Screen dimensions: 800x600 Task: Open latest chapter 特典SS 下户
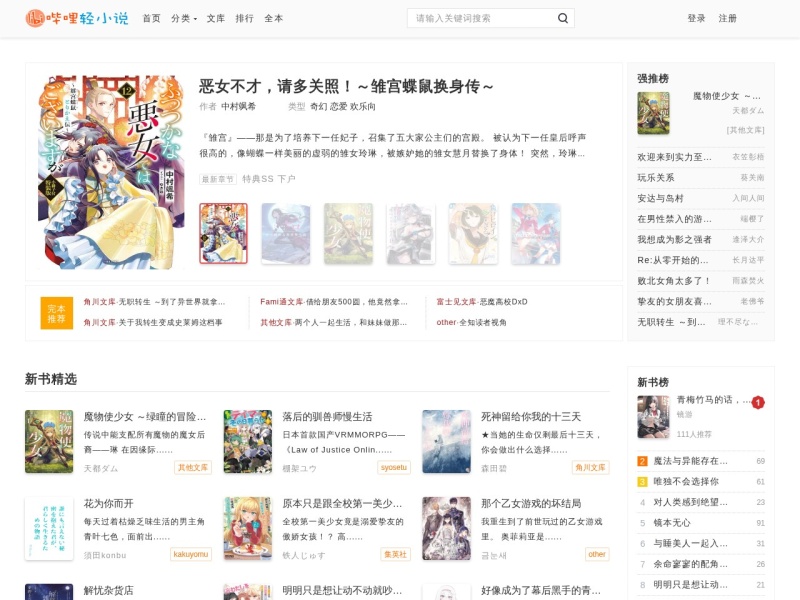[268, 179]
